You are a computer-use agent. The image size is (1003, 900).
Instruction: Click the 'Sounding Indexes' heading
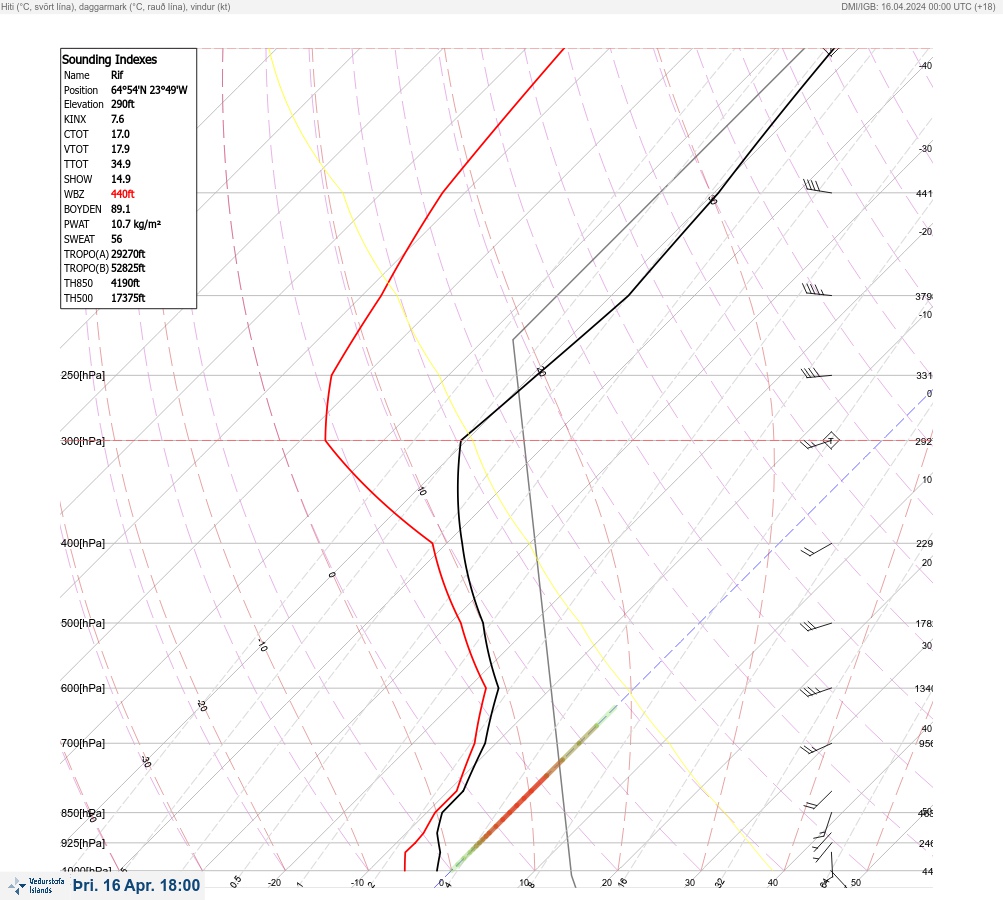(109, 59)
